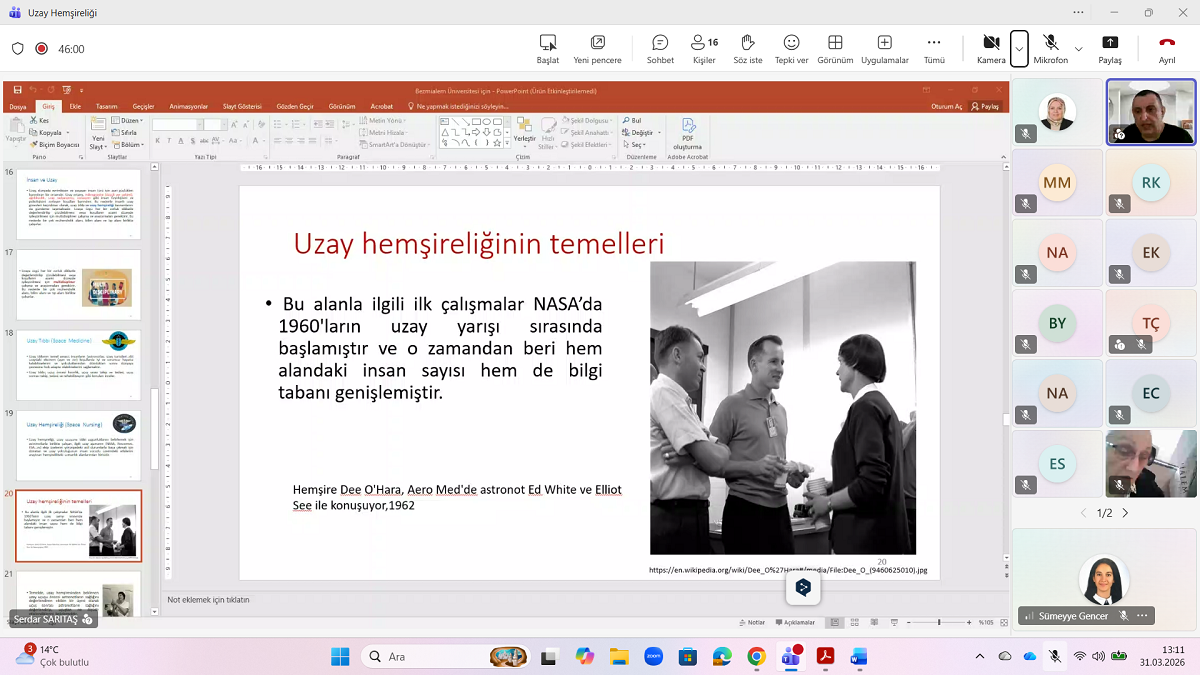Toggle system tray microphone mute icon

(x=1055, y=656)
